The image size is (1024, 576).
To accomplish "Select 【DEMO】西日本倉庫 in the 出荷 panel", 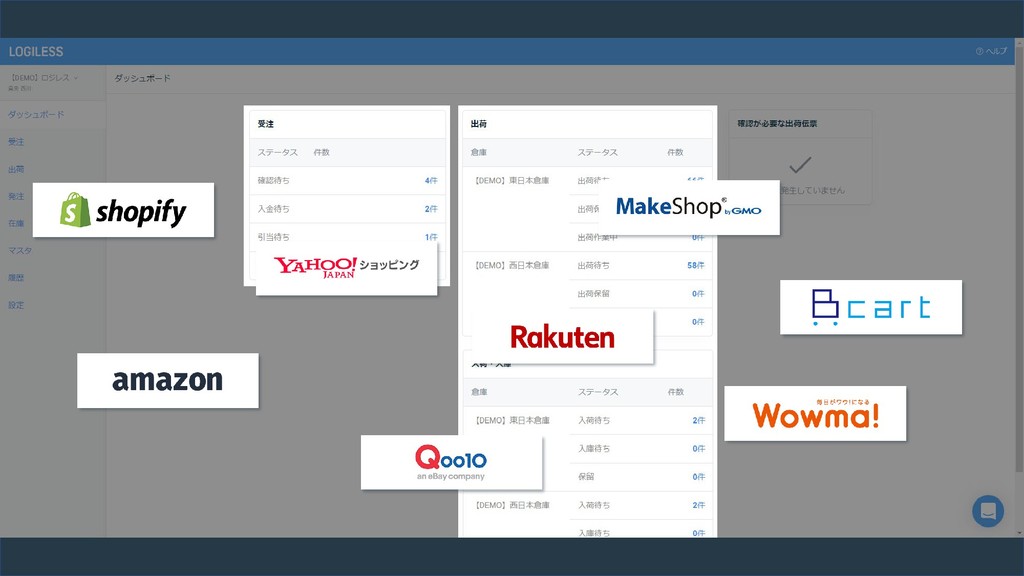I will [511, 266].
